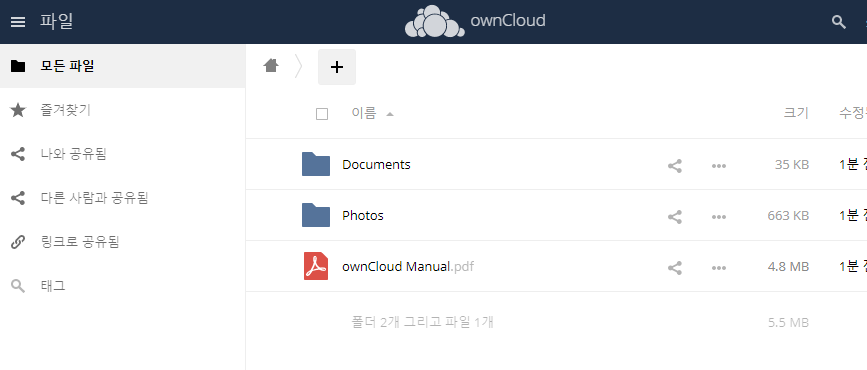
Task: Click the ownCloud cloud logo
Action: [435, 22]
